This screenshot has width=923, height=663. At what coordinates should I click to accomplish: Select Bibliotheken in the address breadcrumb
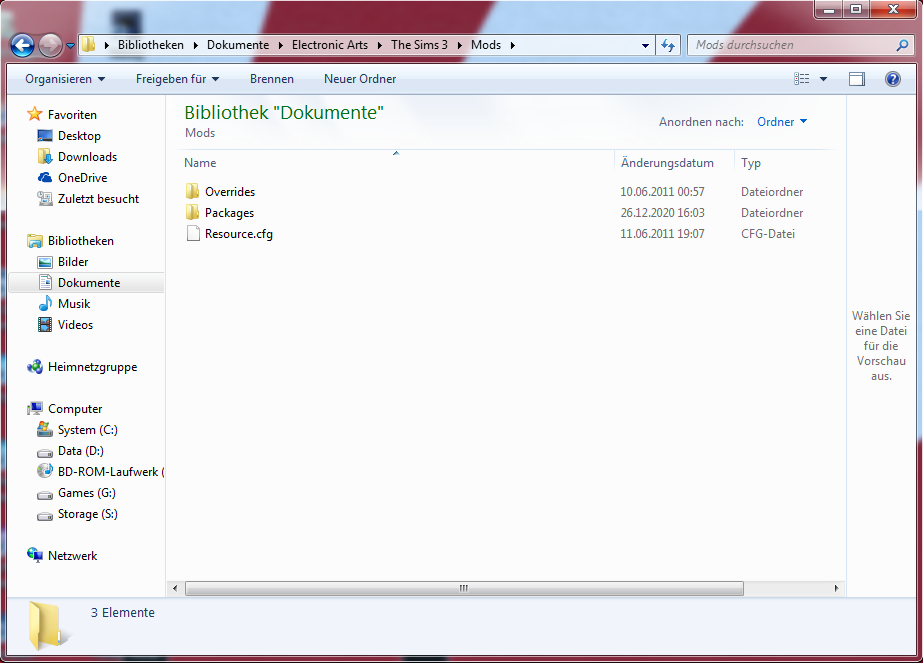pos(151,45)
